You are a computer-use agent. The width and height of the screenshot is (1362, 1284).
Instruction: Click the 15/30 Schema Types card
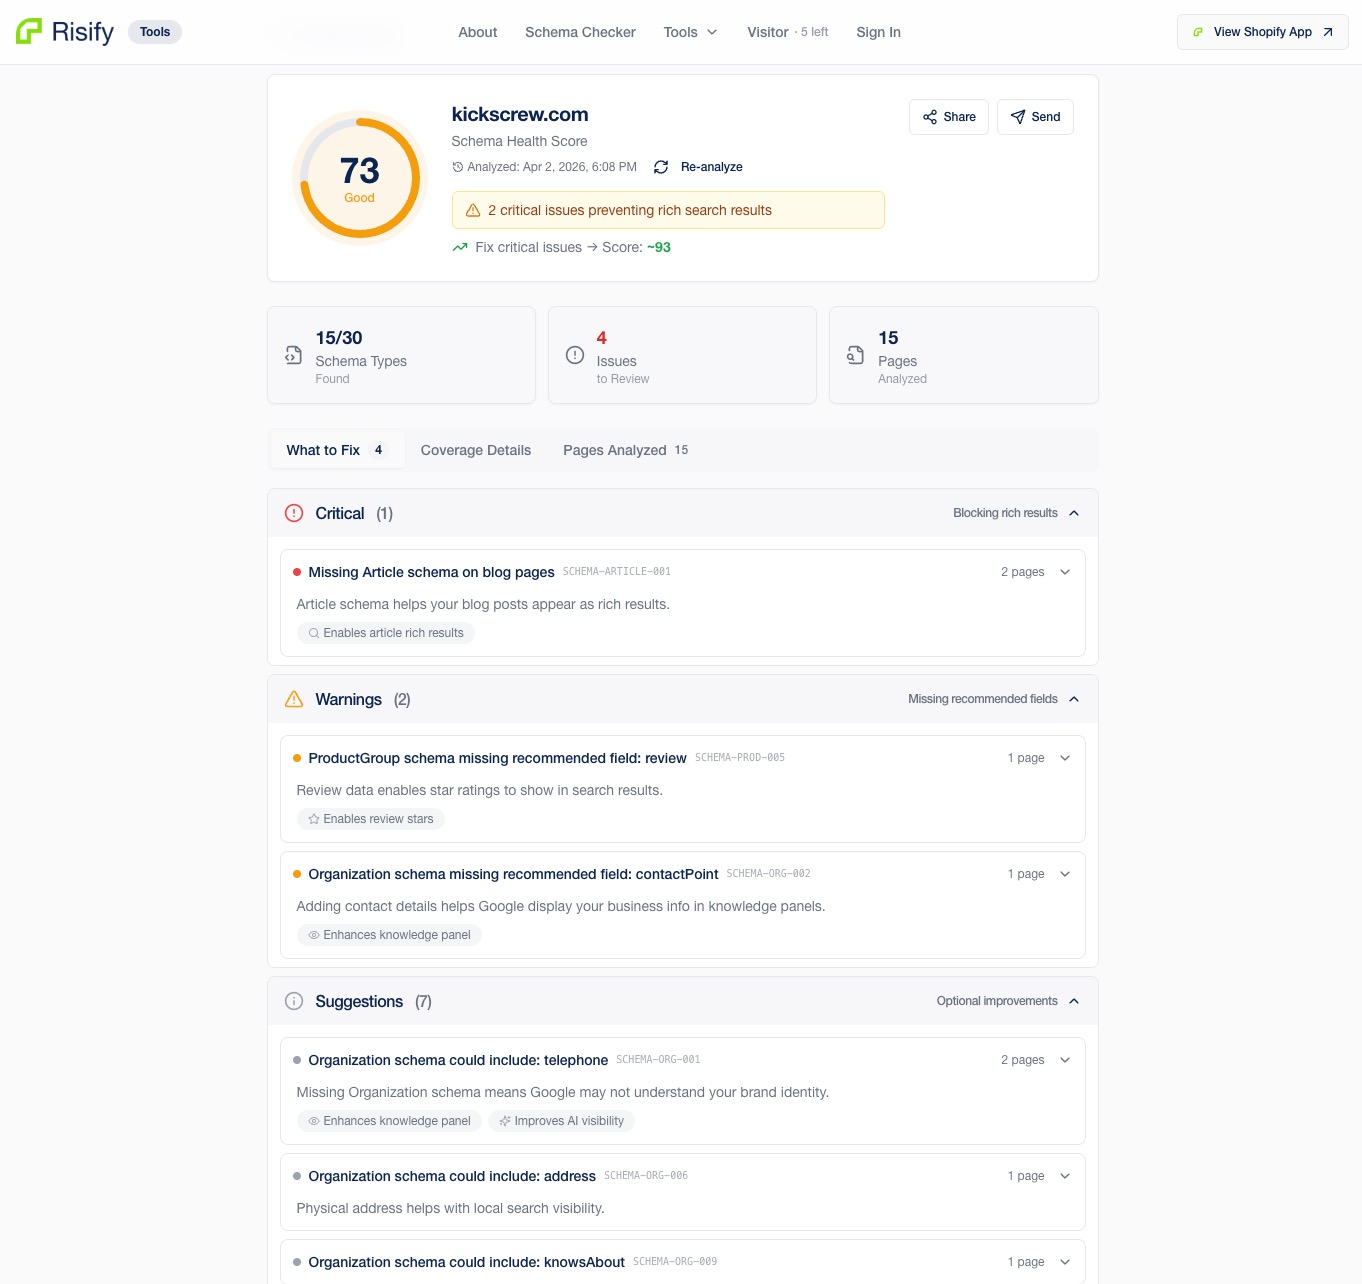click(x=401, y=355)
